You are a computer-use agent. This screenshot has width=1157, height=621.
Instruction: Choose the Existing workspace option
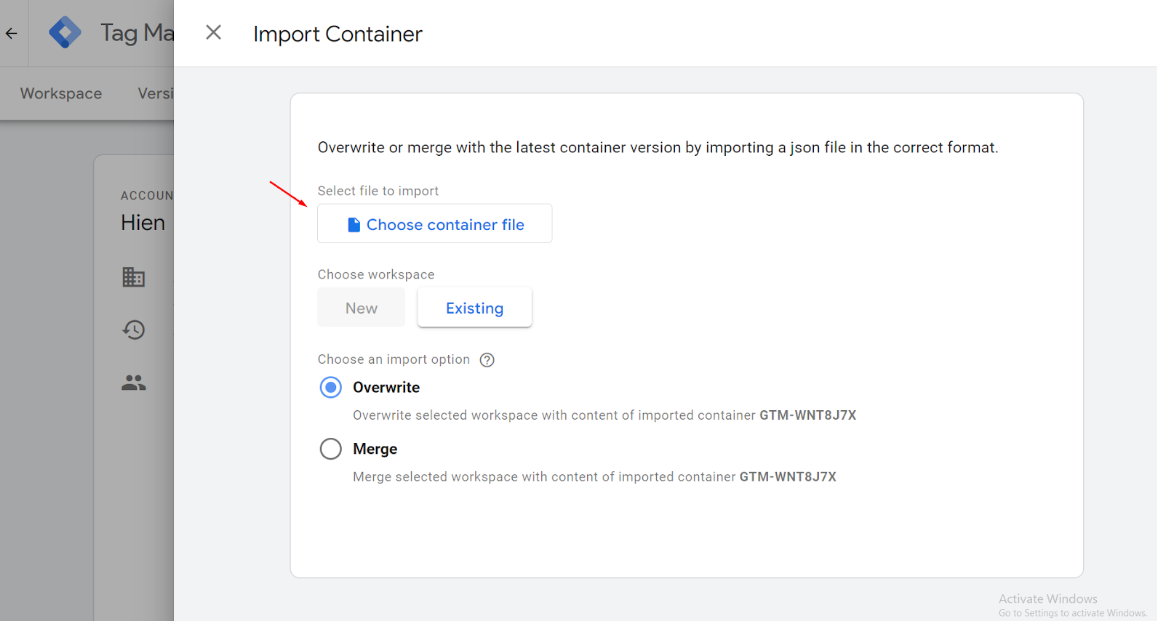pos(474,308)
